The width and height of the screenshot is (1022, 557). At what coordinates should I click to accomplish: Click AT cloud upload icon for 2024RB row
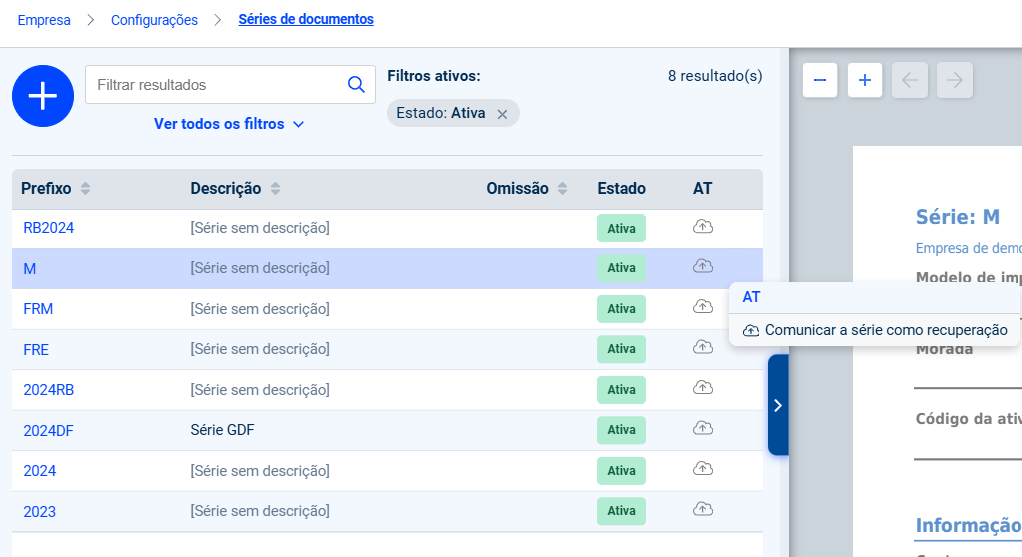pyautogui.click(x=703, y=388)
